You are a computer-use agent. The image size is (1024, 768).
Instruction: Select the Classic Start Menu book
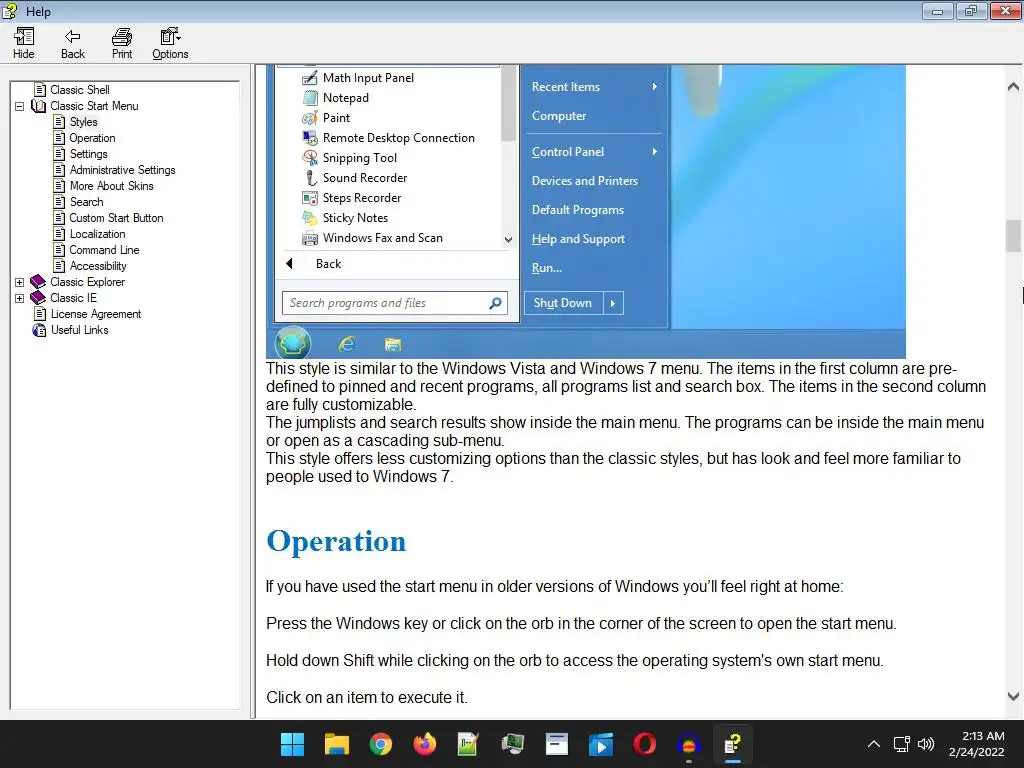(x=94, y=106)
